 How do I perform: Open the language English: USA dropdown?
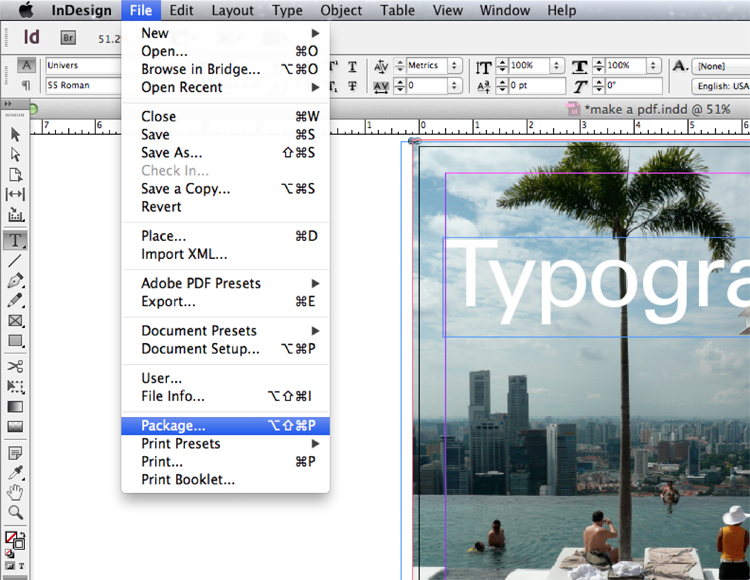pyautogui.click(x=722, y=86)
